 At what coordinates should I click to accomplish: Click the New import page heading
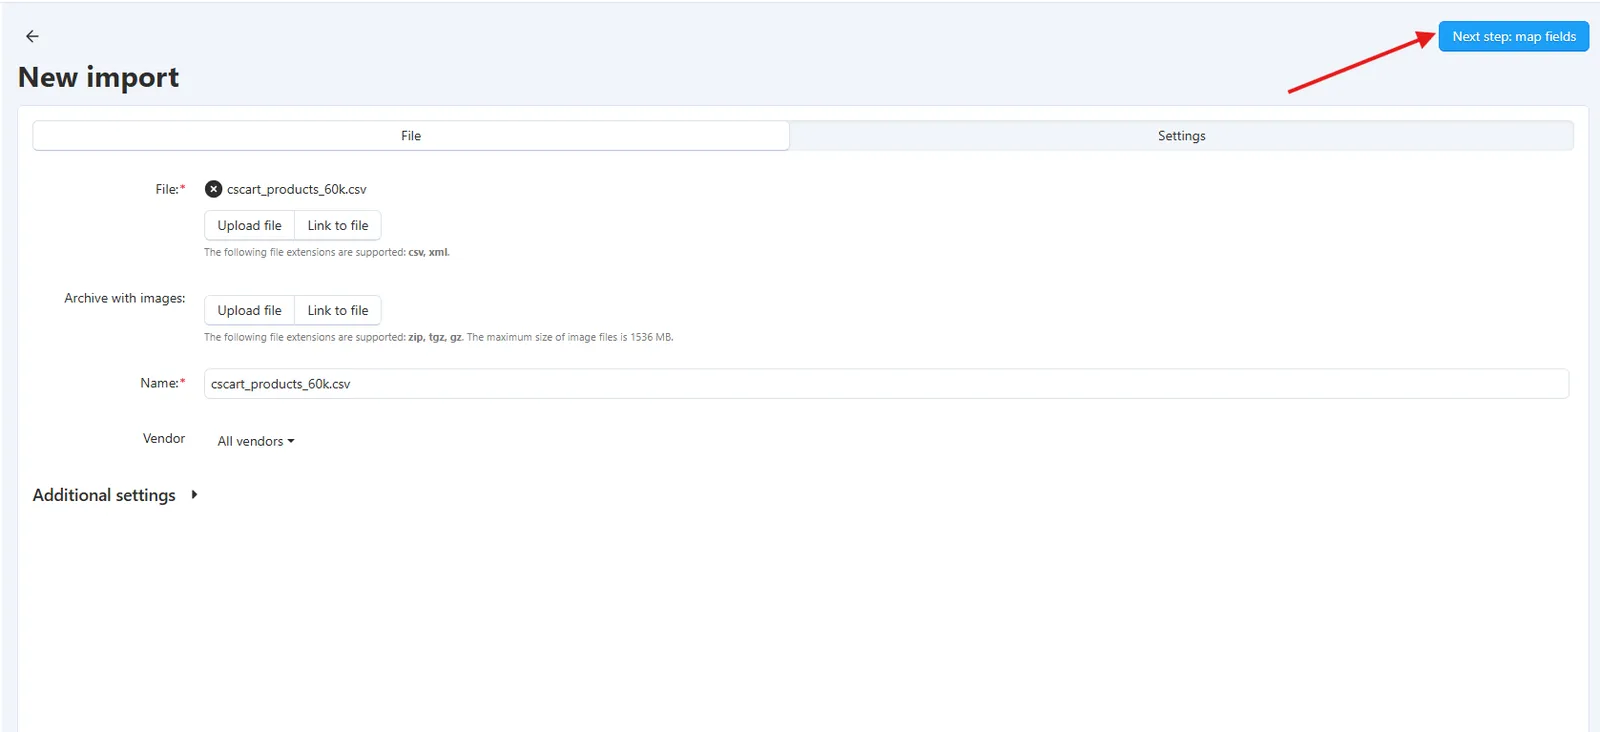click(x=98, y=77)
